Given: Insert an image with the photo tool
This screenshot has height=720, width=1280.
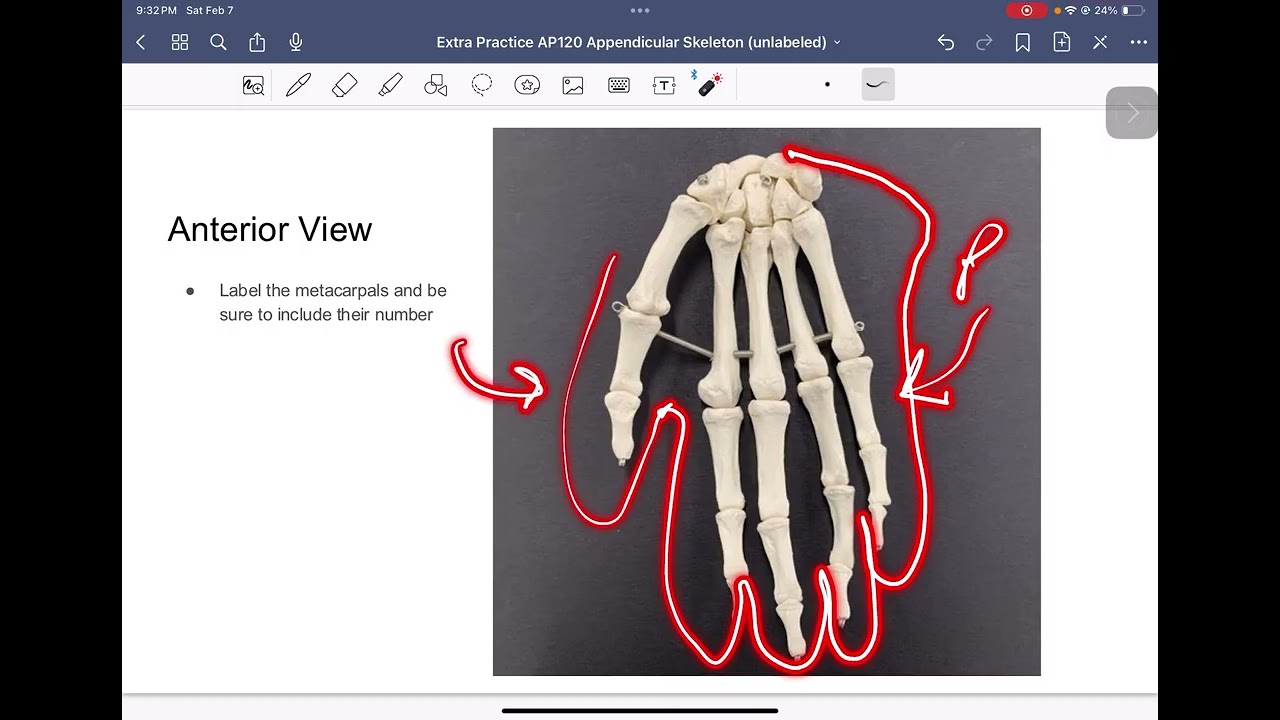Looking at the screenshot, I should pos(573,86).
